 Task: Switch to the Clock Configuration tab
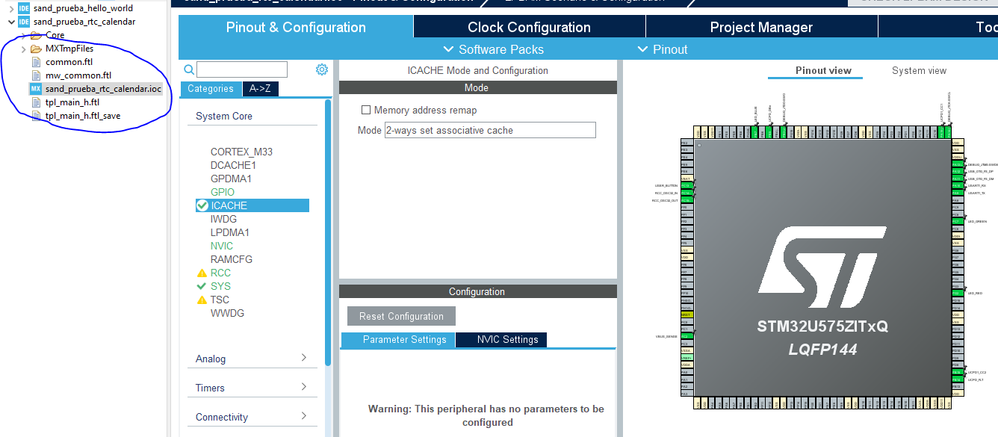tap(529, 27)
